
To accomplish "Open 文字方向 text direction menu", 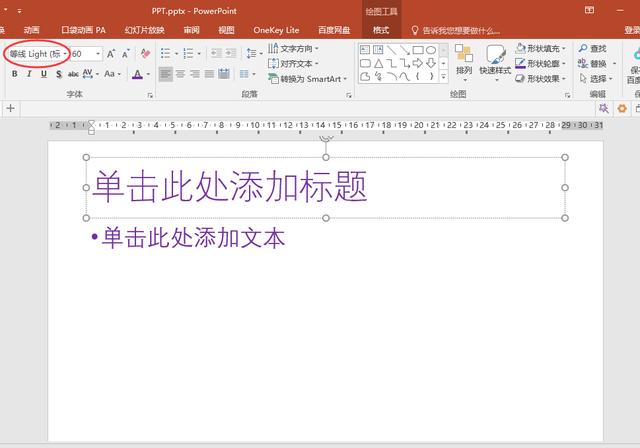I will pyautogui.click(x=293, y=49).
